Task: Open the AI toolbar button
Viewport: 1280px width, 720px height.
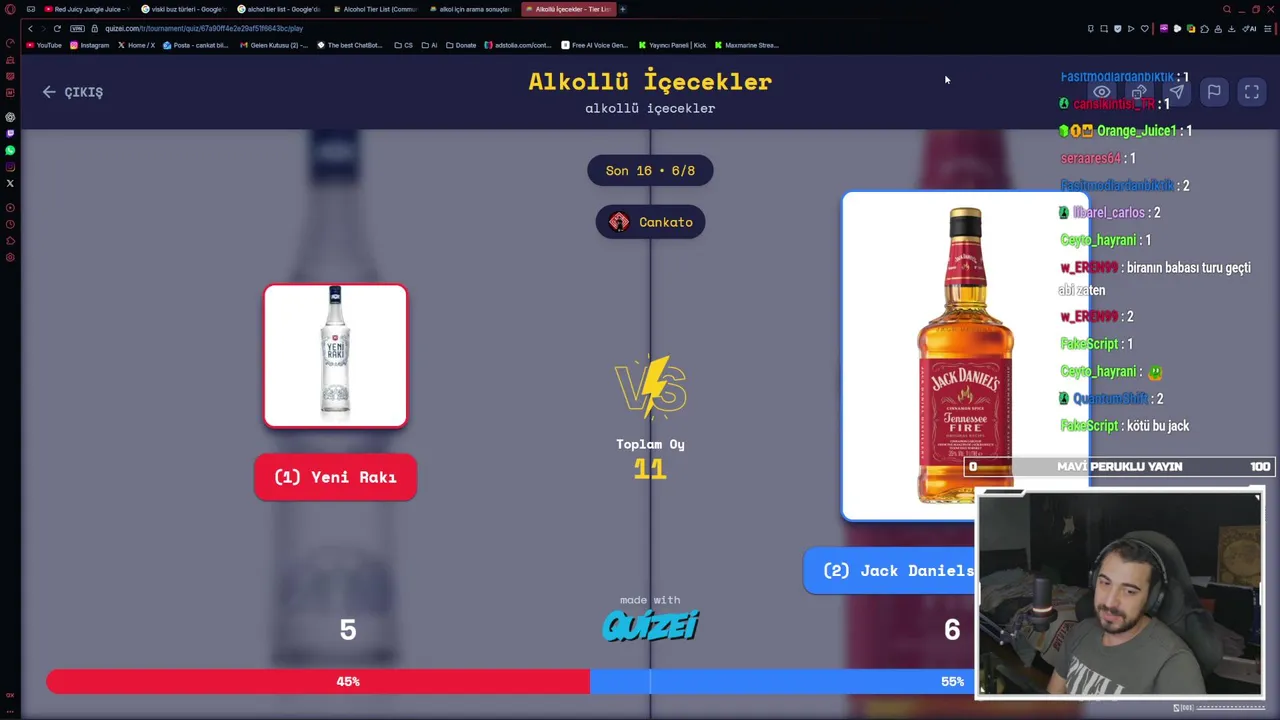Action: (1250, 29)
